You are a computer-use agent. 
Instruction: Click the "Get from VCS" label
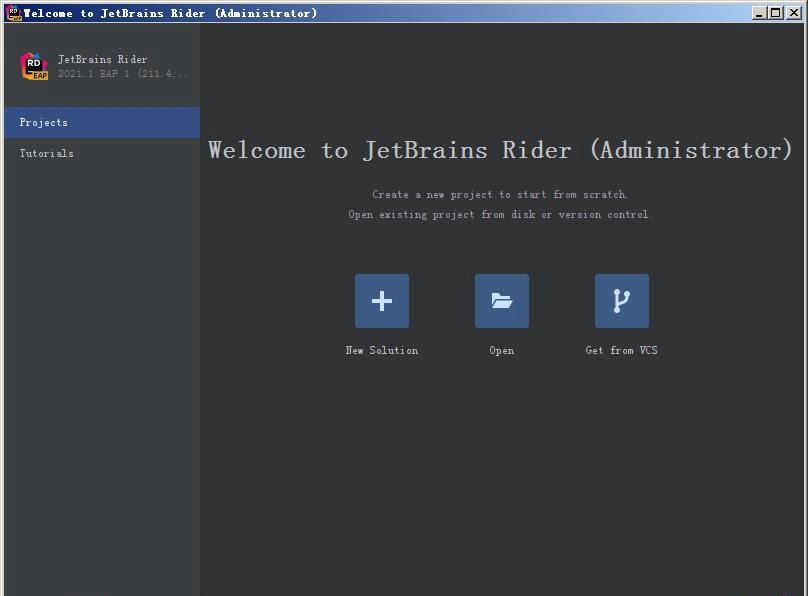(622, 350)
